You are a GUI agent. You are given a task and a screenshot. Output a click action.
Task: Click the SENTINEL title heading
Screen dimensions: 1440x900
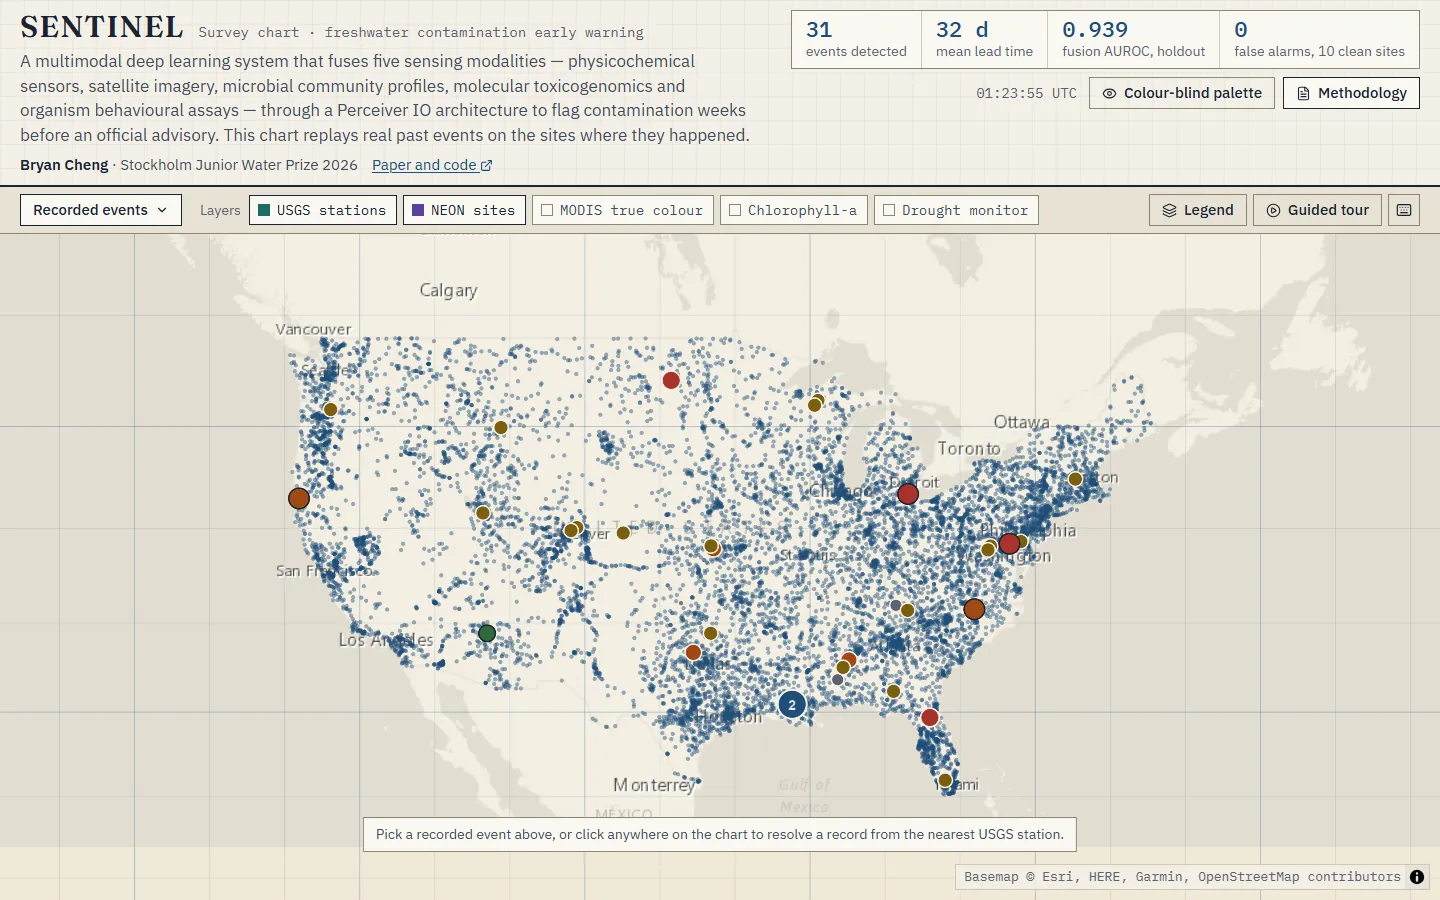click(102, 28)
